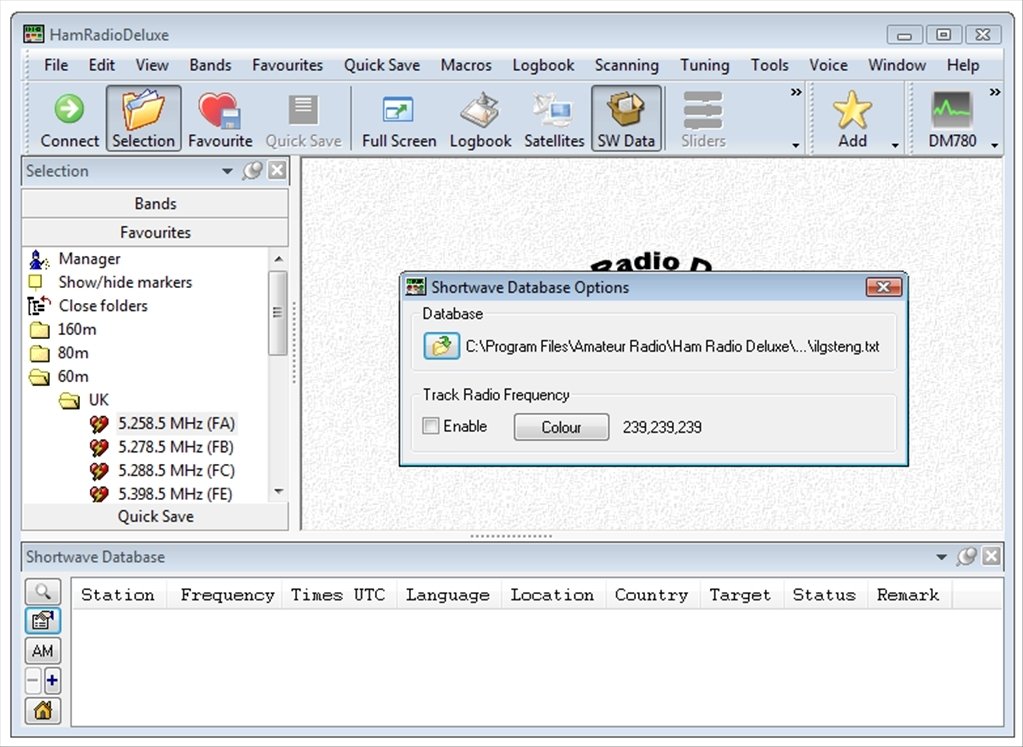Open Shortwave Database options icon
1023x747 pixels.
(x=43, y=620)
